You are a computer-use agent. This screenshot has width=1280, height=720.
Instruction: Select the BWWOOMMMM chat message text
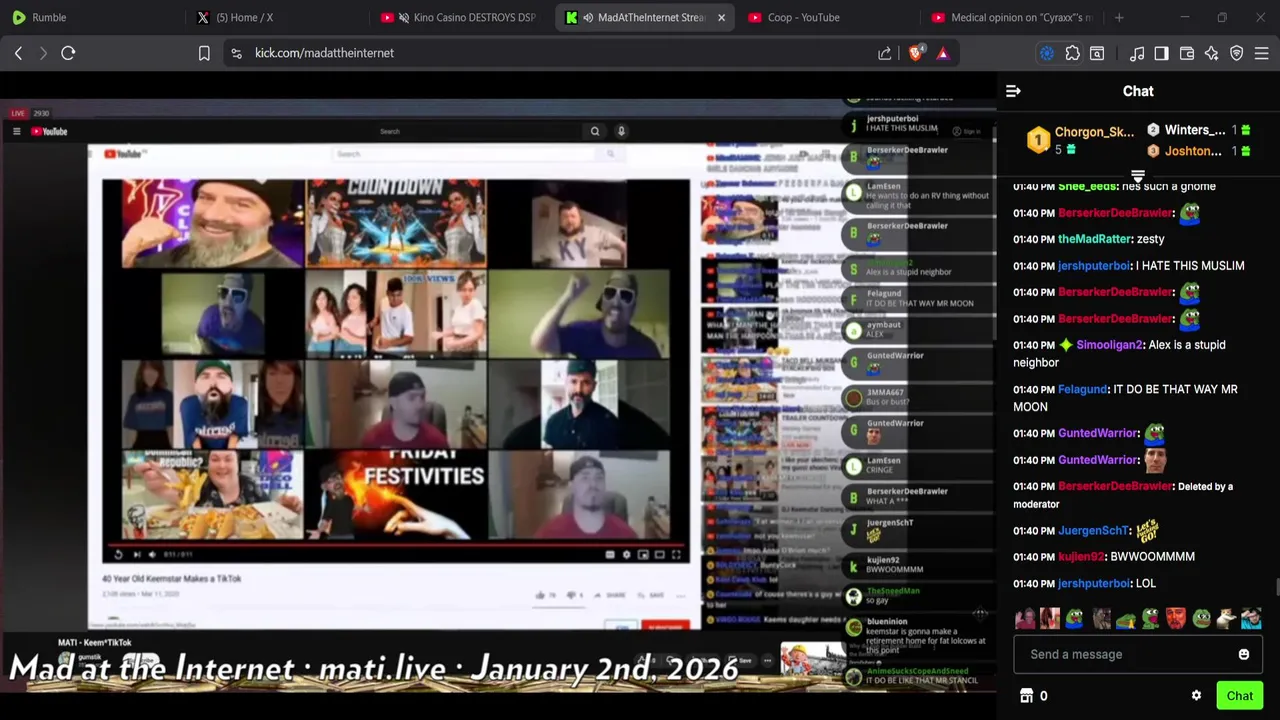click(1152, 557)
